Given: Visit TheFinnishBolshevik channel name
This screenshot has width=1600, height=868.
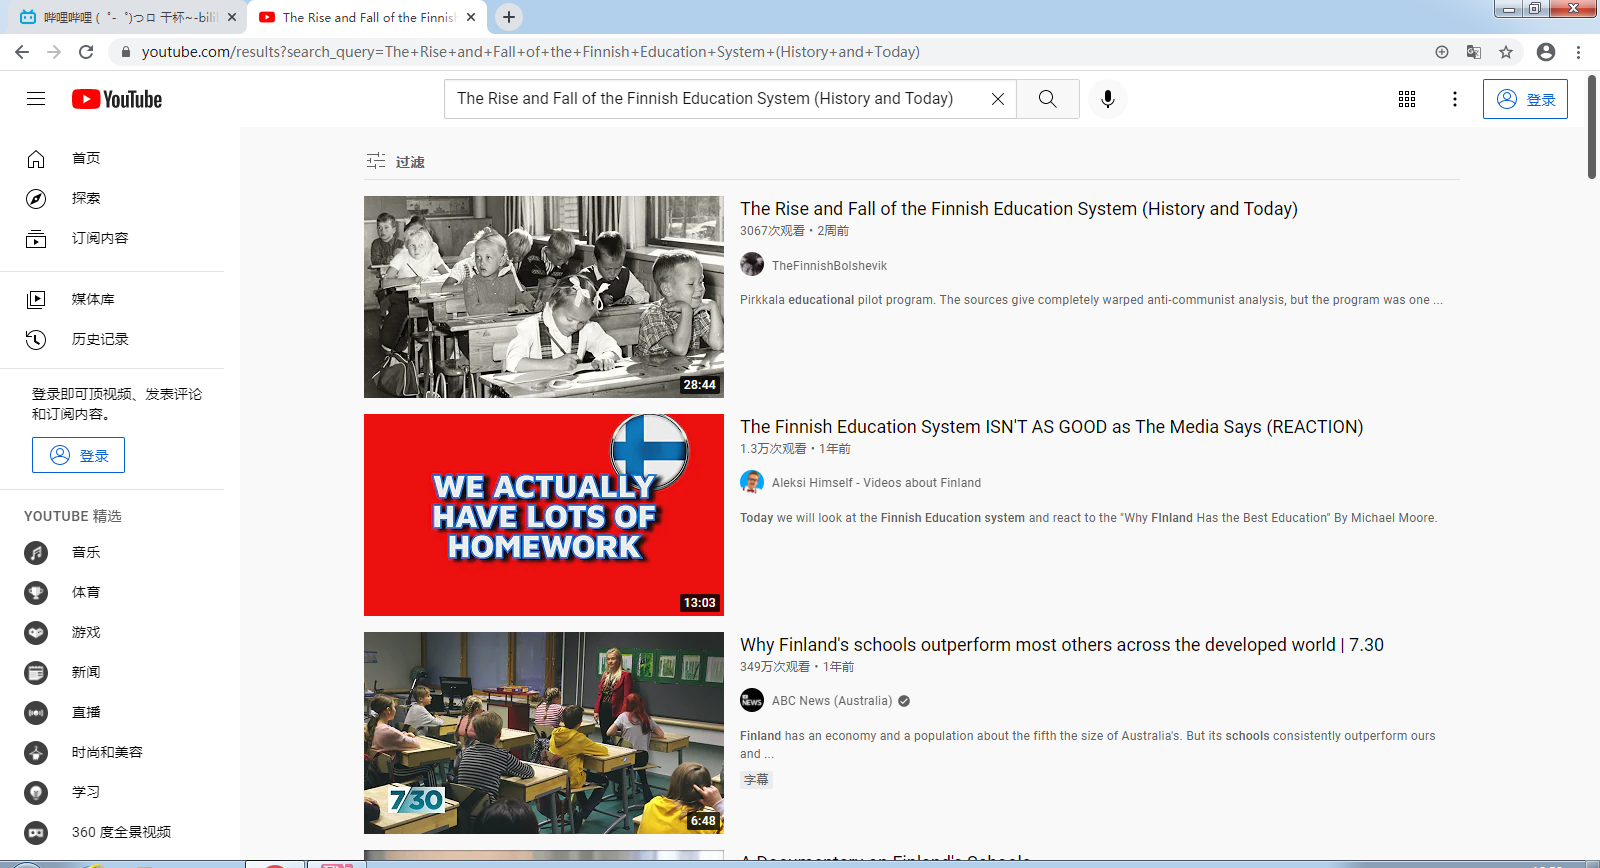Looking at the screenshot, I should (x=829, y=266).
